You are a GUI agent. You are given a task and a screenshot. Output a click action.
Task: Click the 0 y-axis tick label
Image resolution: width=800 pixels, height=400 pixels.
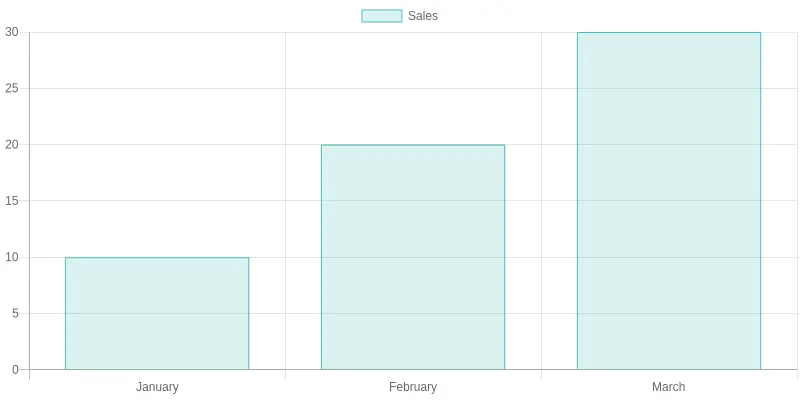pos(16,369)
